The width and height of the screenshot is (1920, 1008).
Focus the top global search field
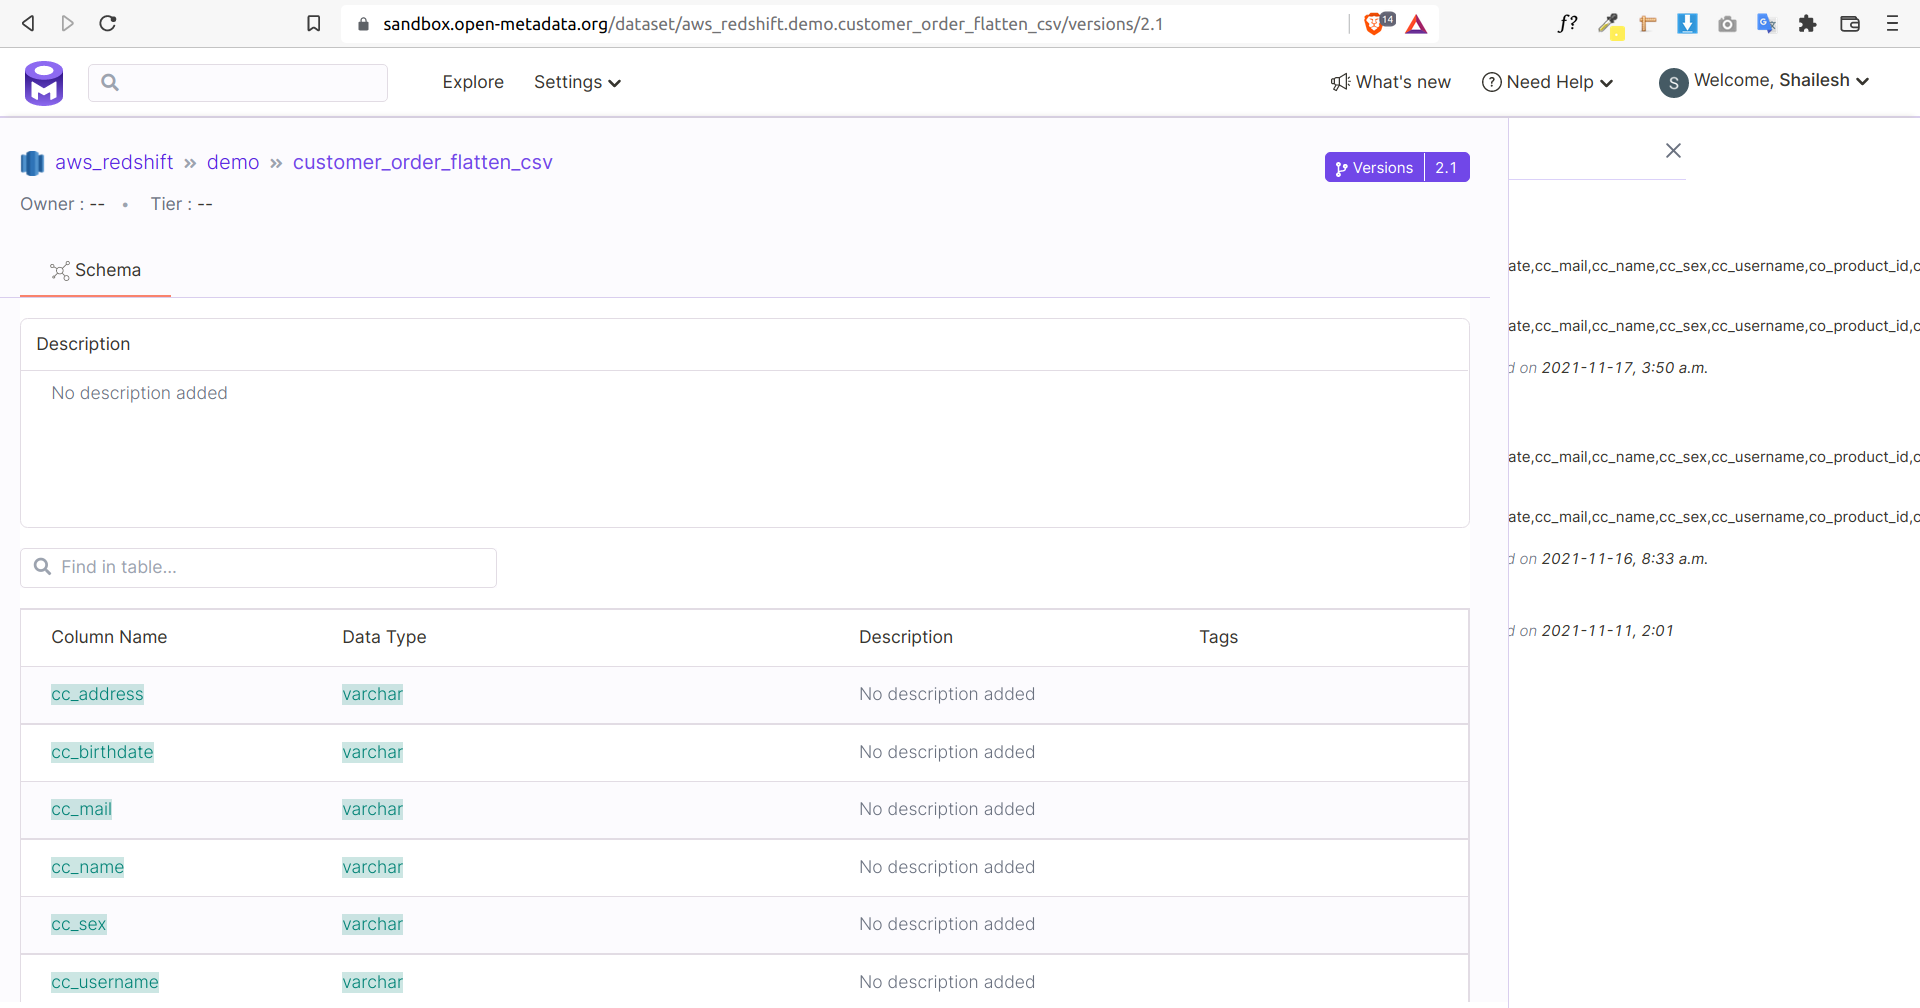pos(238,83)
